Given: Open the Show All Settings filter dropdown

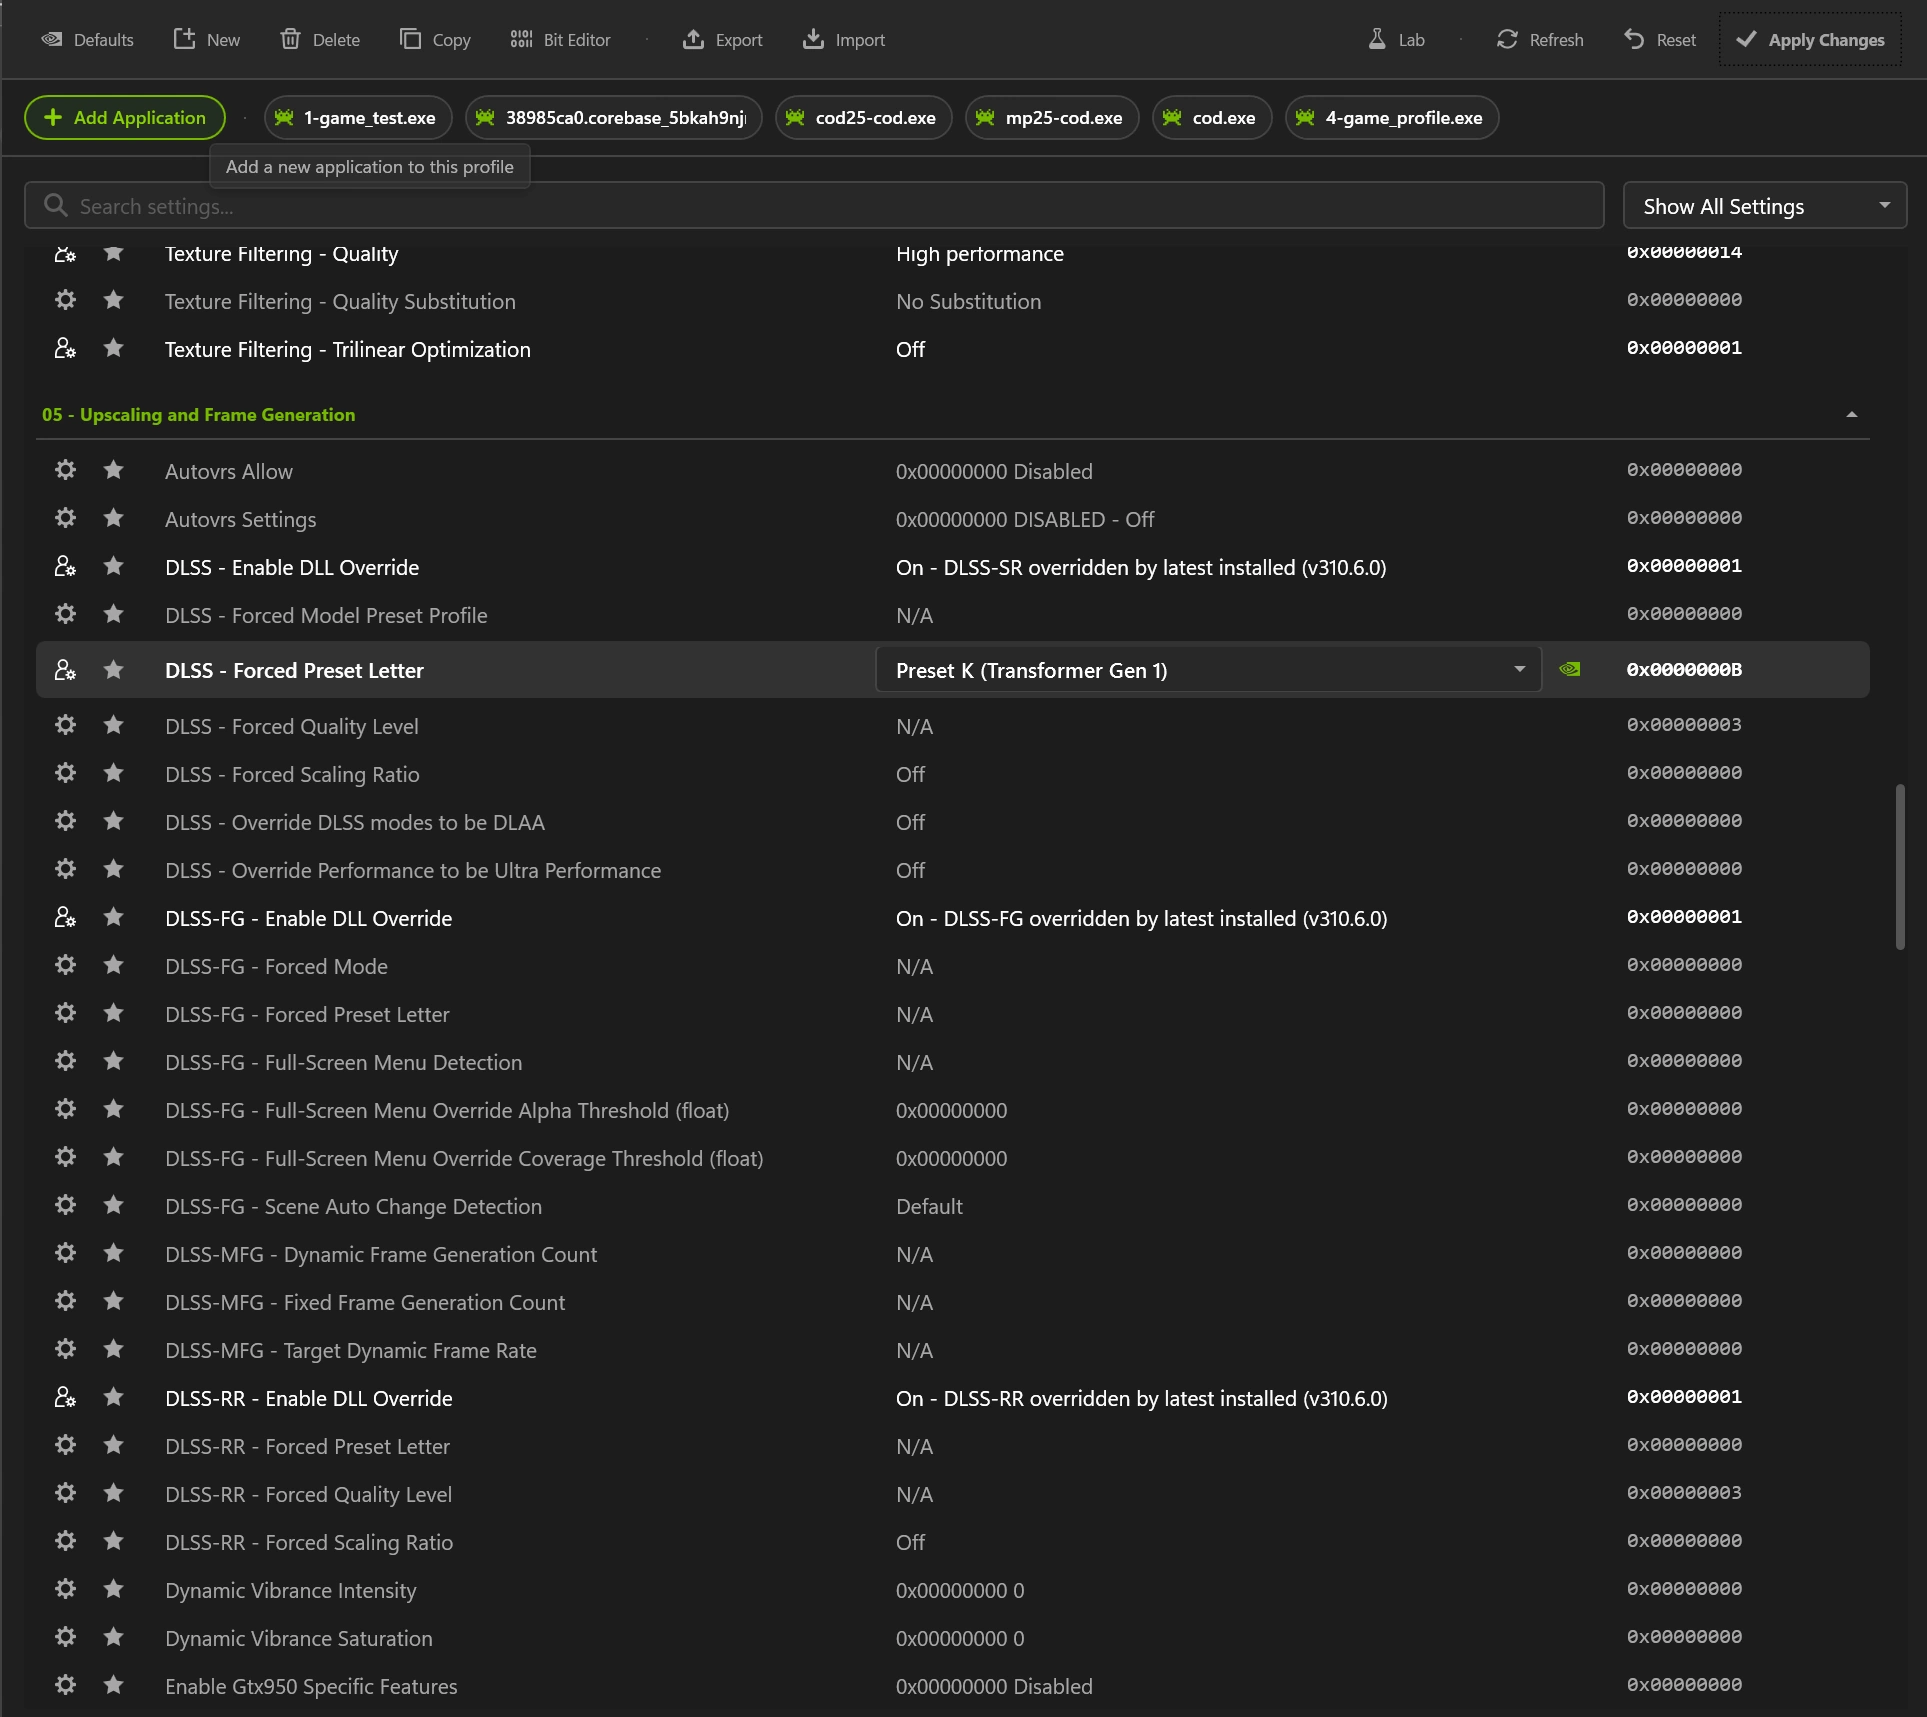Looking at the screenshot, I should 1765,206.
